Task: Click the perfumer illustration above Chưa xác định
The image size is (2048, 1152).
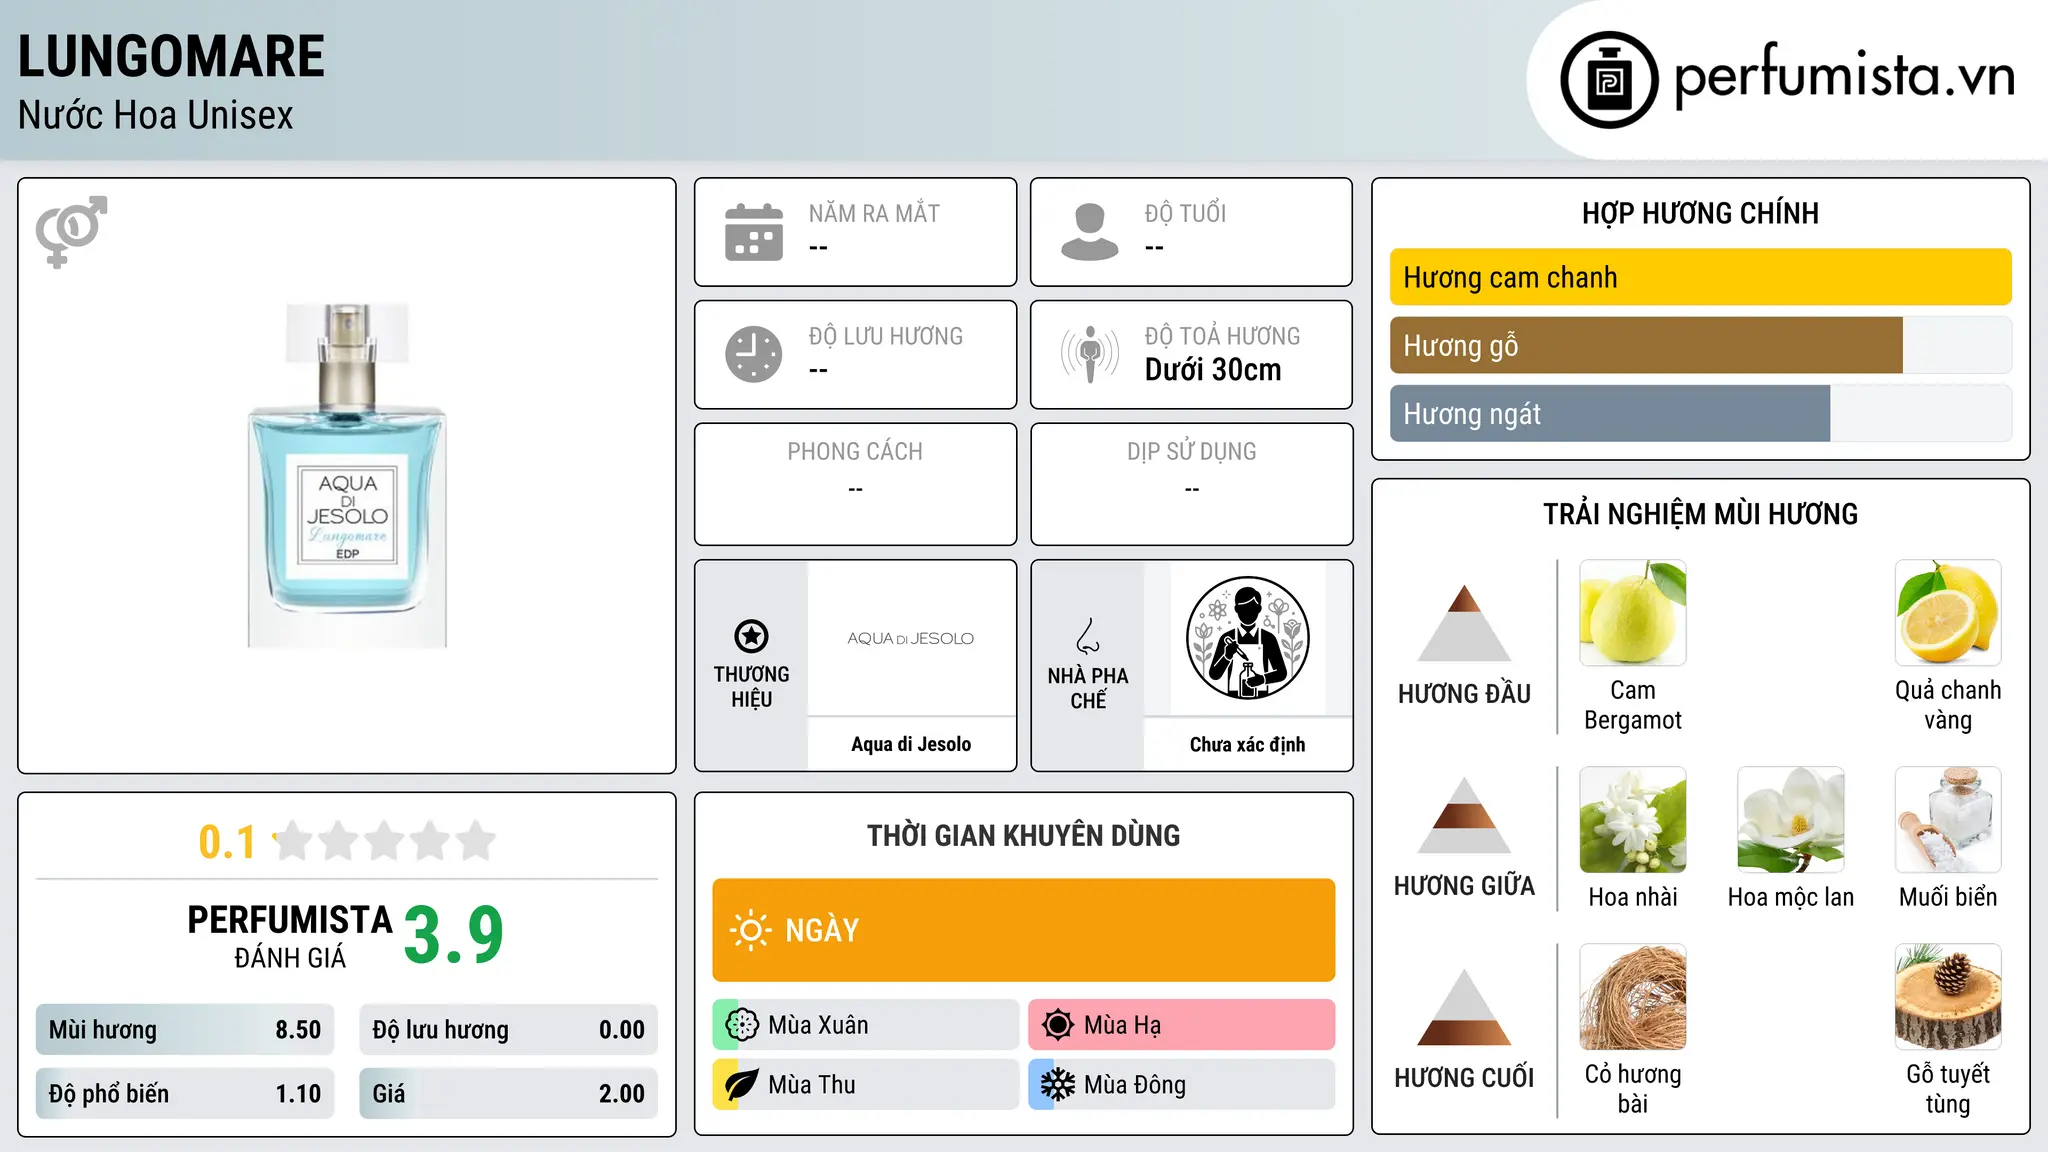Action: click(x=1247, y=638)
